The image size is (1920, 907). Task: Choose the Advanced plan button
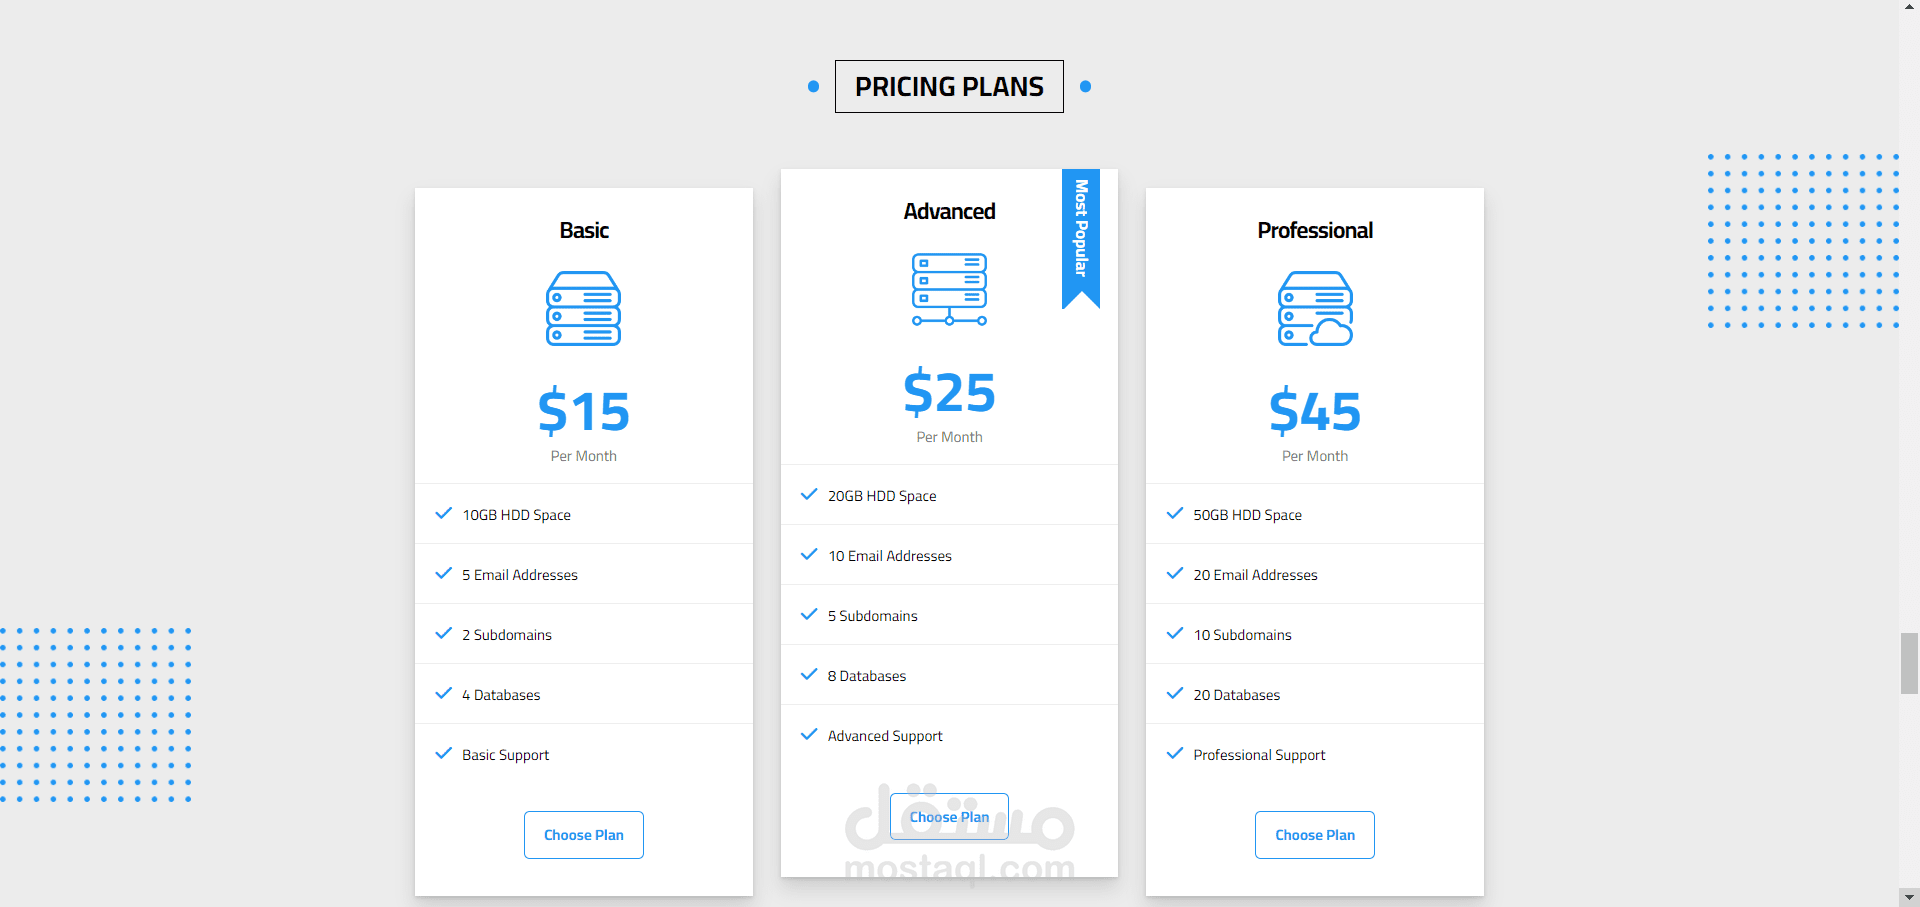949,817
